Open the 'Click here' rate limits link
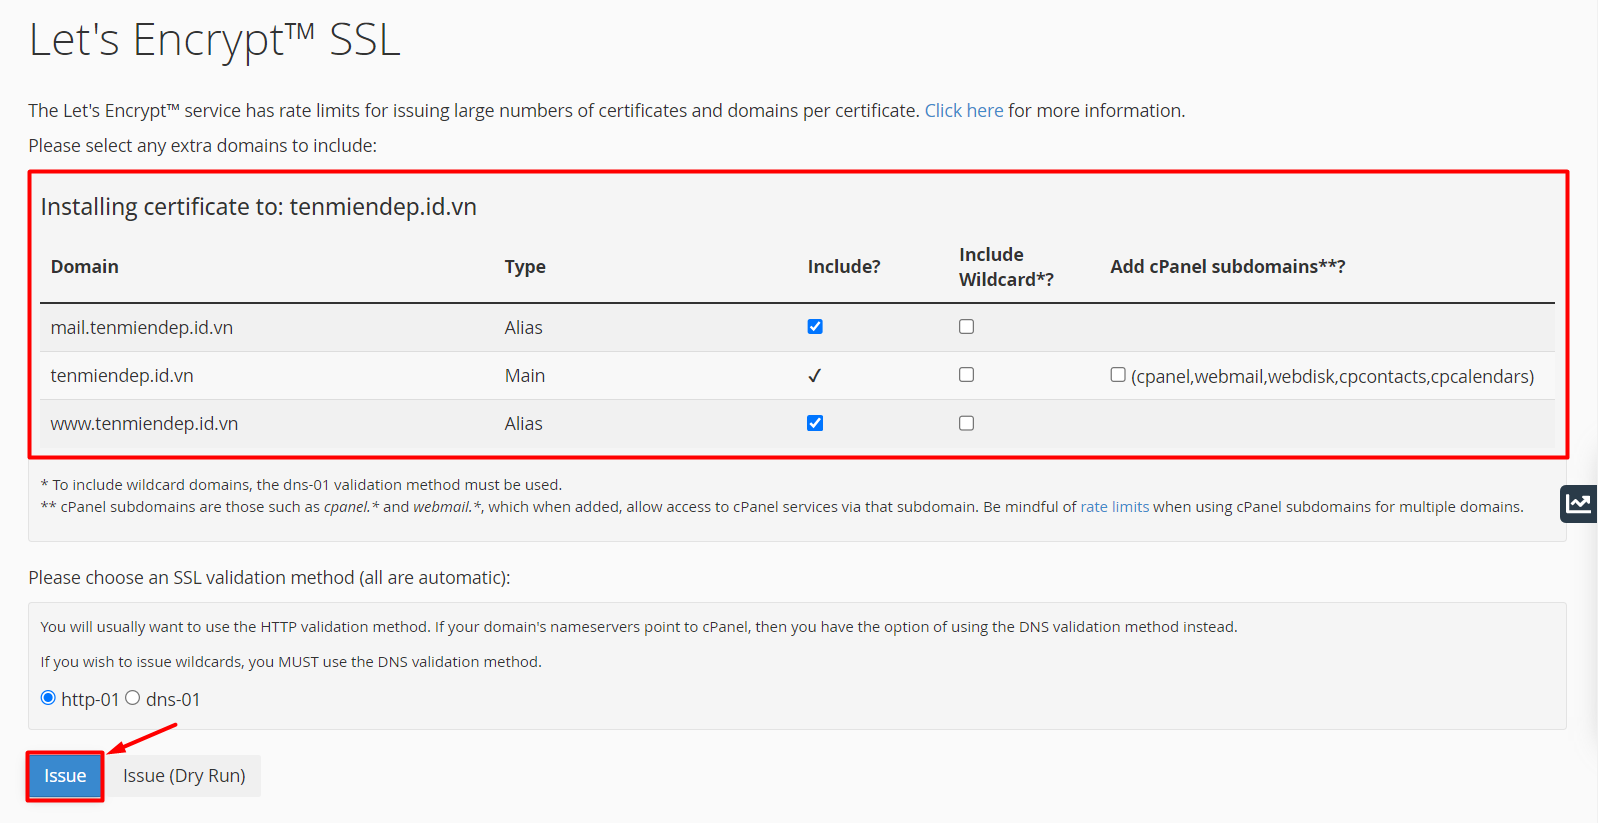Viewport: 1598px width, 823px height. click(964, 111)
